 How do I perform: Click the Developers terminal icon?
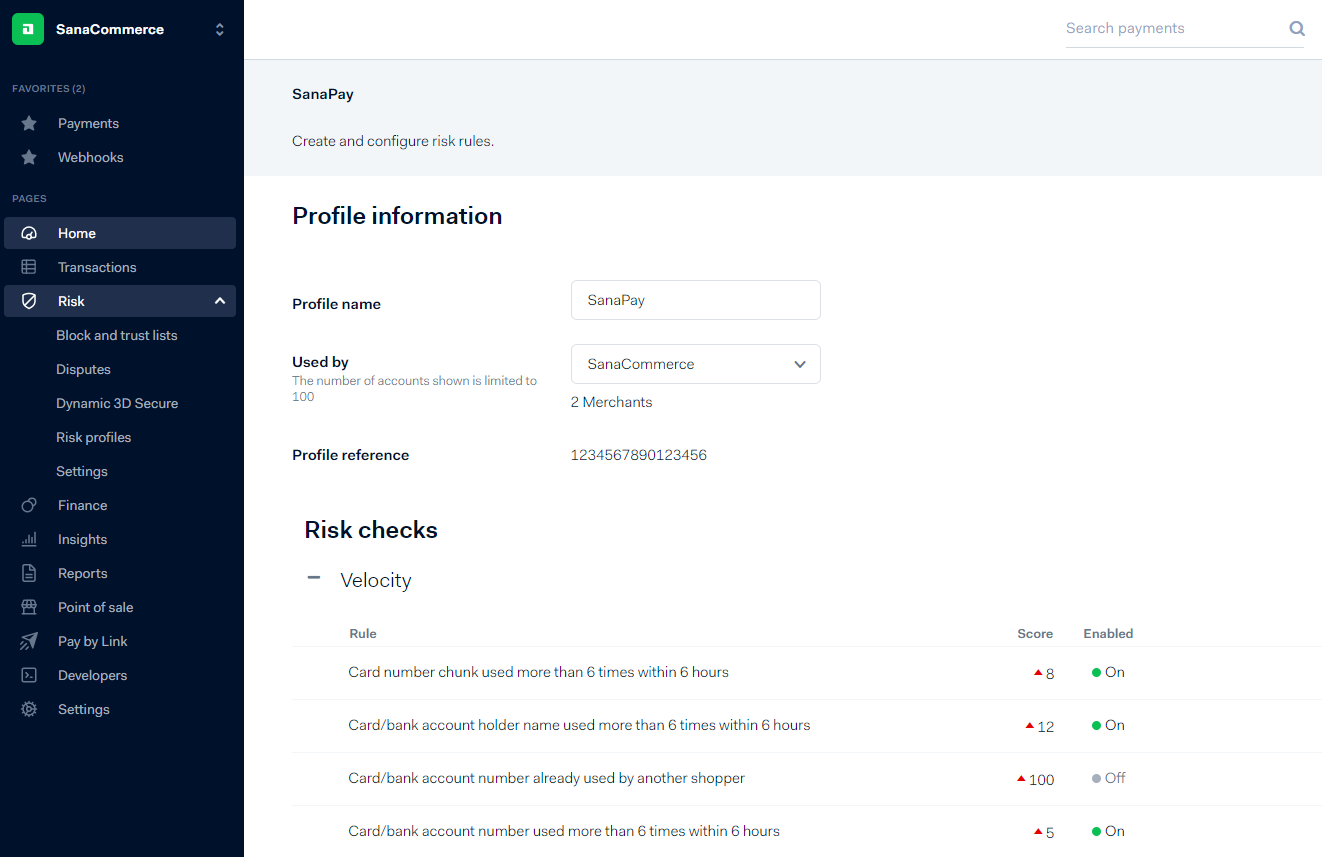[x=29, y=675]
